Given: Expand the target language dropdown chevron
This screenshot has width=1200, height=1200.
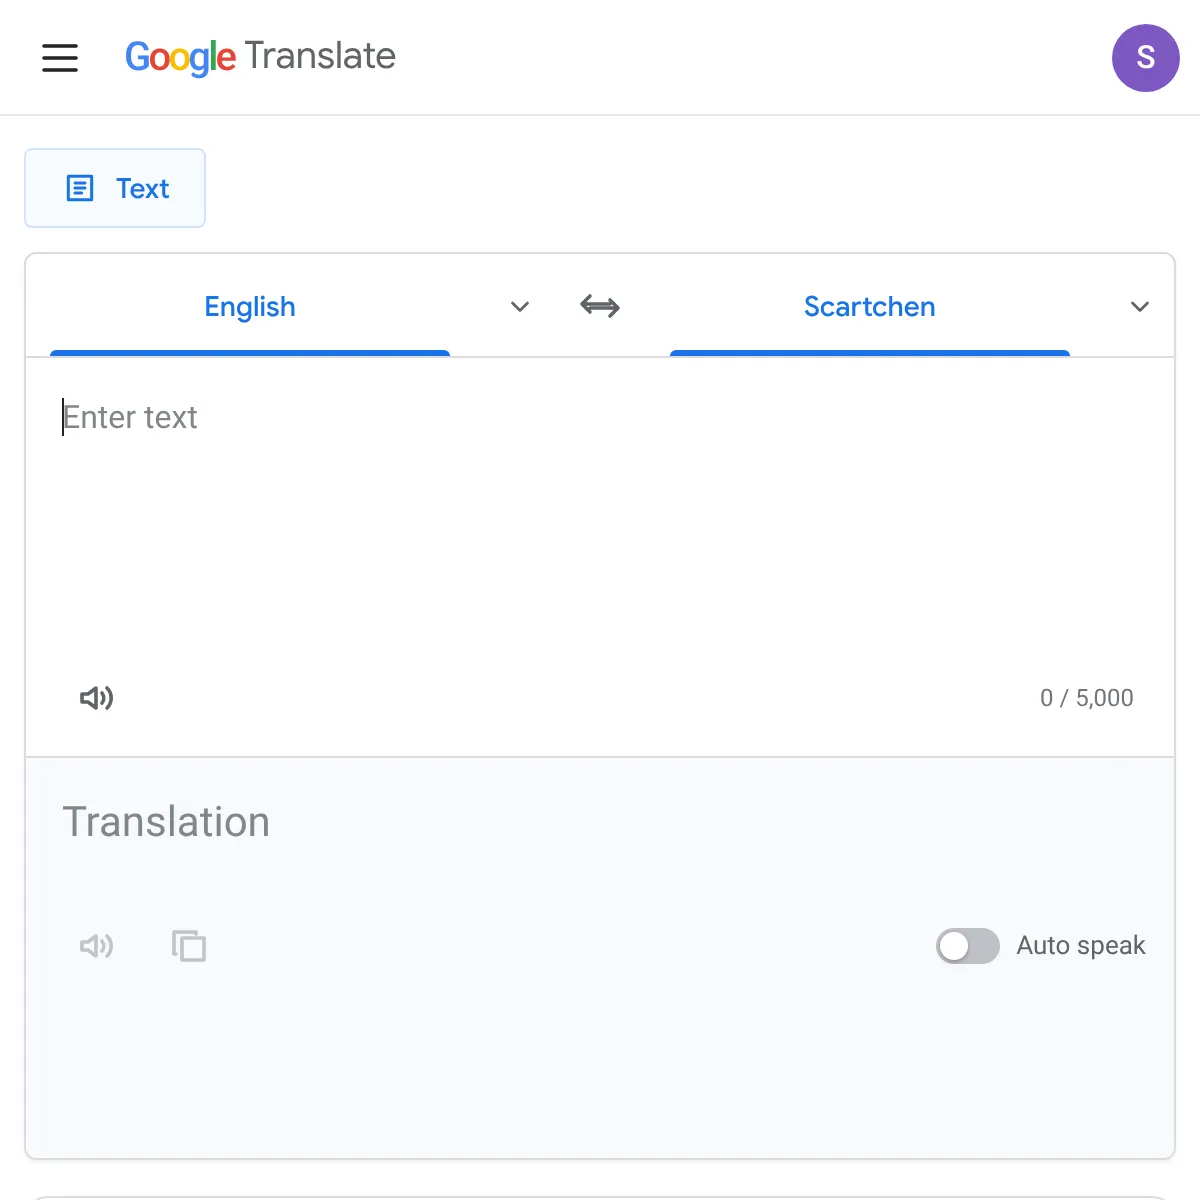Looking at the screenshot, I should coord(1140,306).
